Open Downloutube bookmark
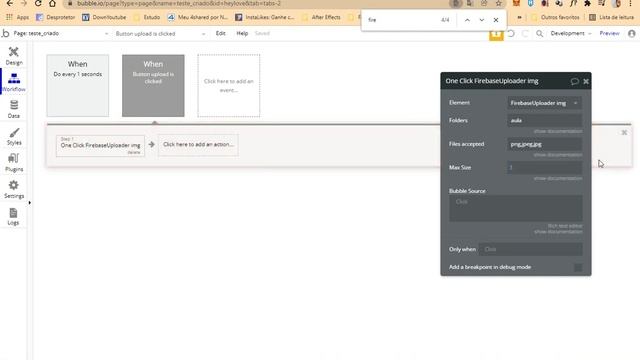 tap(104, 17)
